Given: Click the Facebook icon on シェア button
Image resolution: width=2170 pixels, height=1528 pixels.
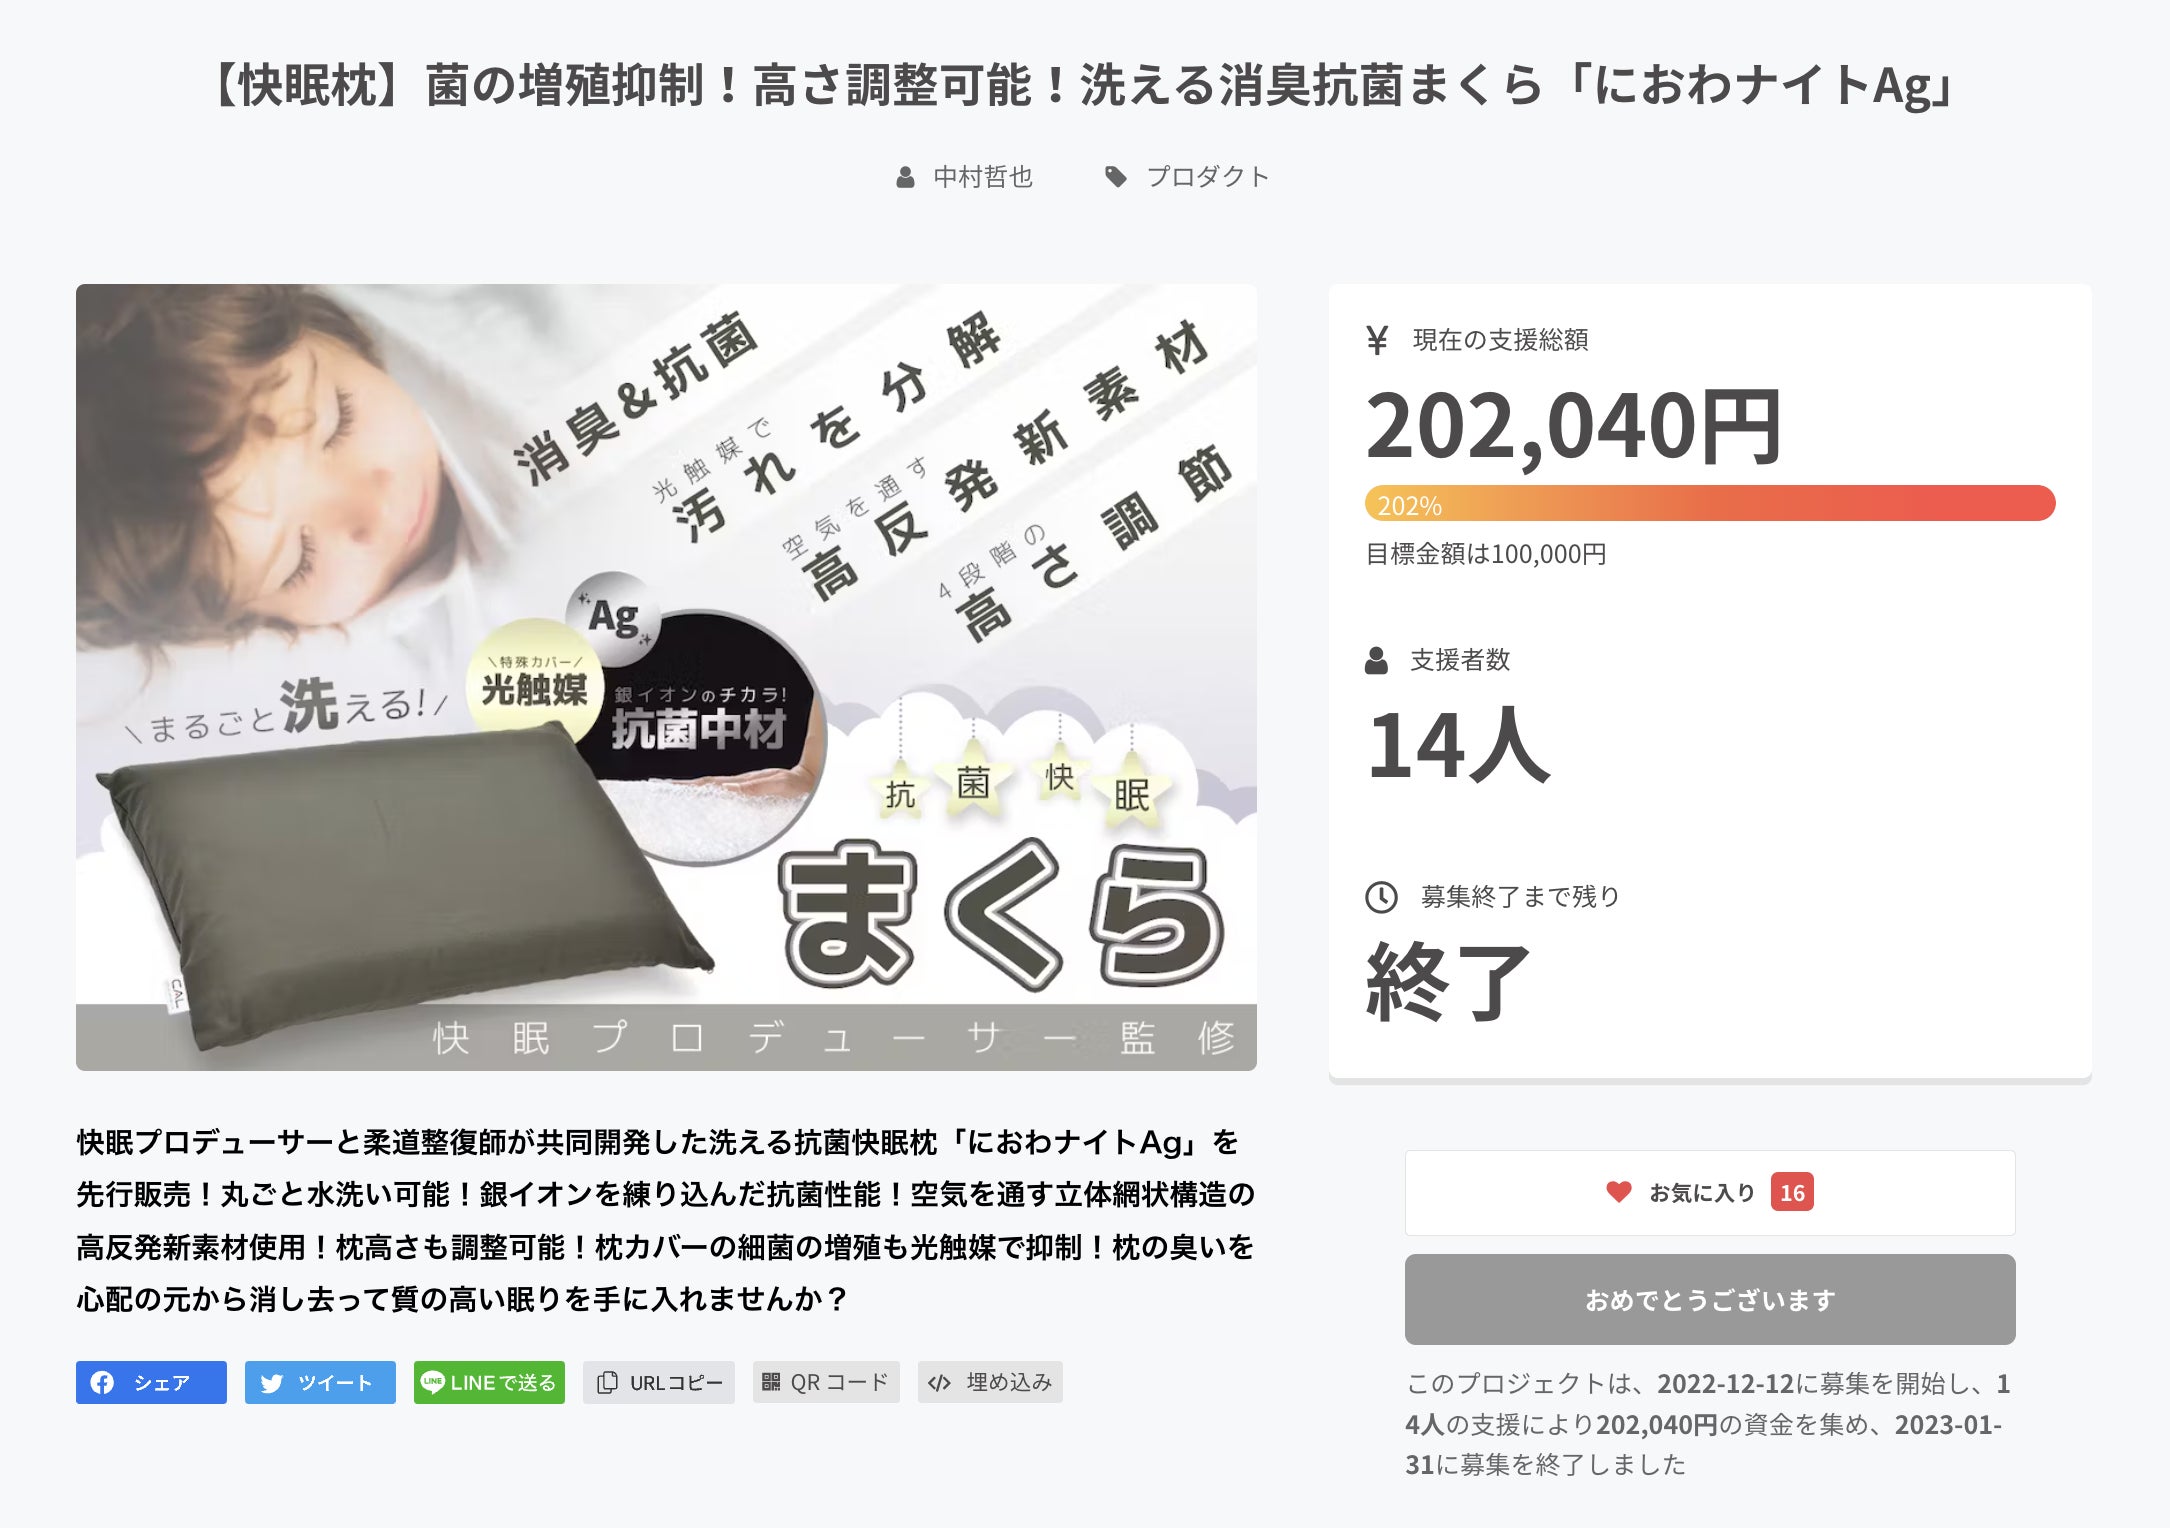Looking at the screenshot, I should coord(102,1383).
